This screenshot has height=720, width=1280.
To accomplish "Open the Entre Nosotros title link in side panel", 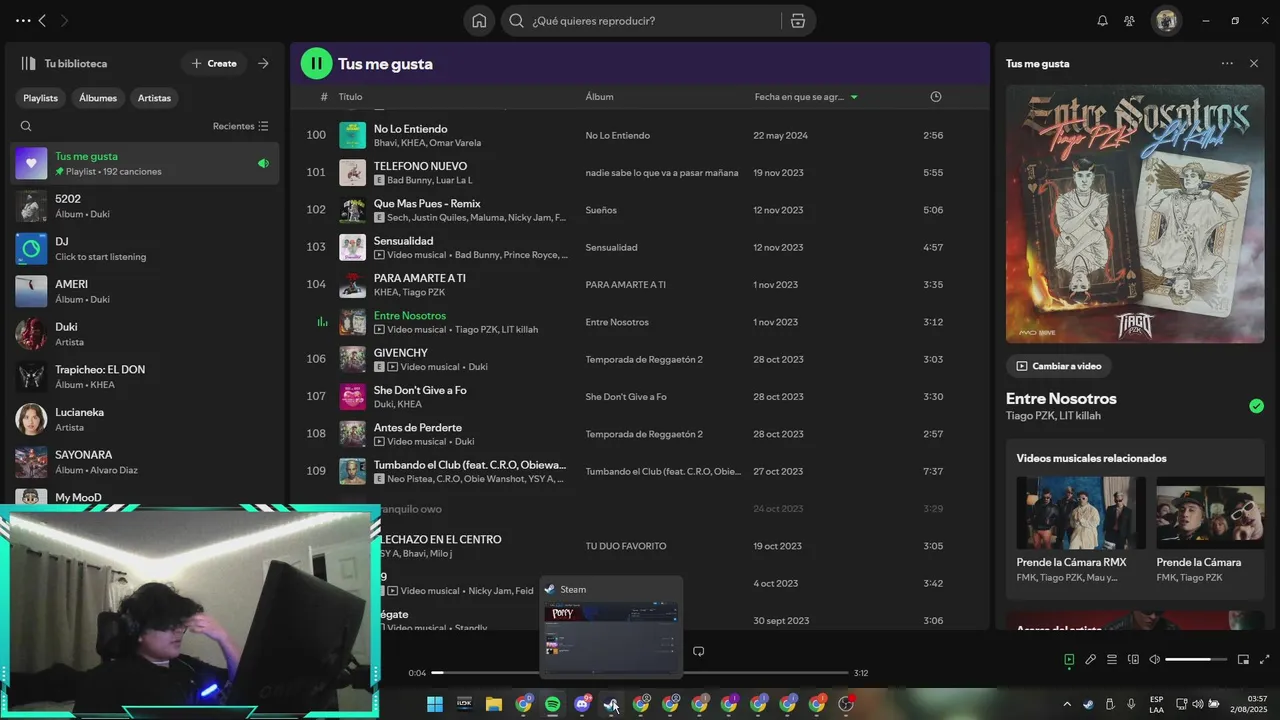I will pos(1061,398).
